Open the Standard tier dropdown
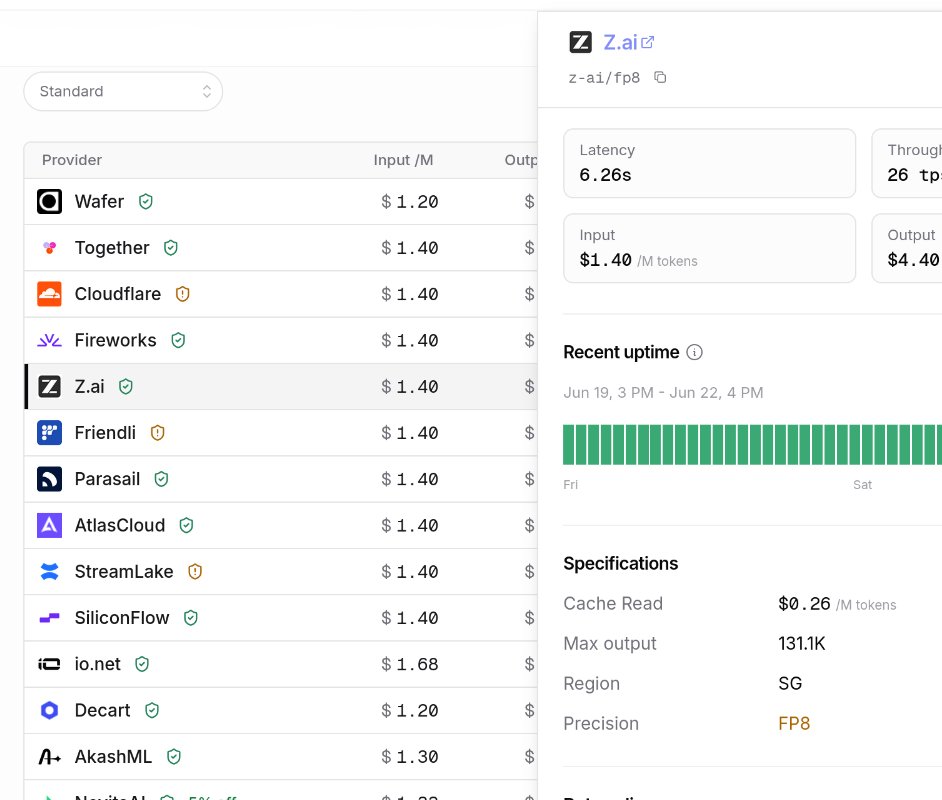This screenshot has width=942, height=800. tap(123, 91)
